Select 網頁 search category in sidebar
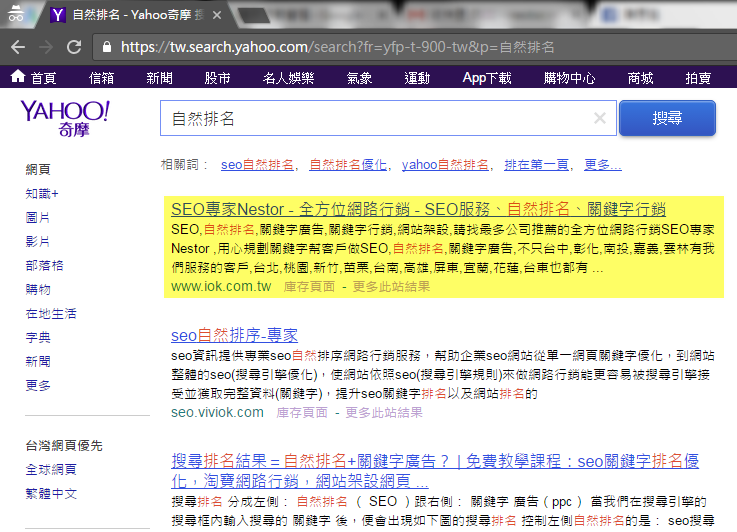This screenshot has width=737, height=532. tap(38, 169)
